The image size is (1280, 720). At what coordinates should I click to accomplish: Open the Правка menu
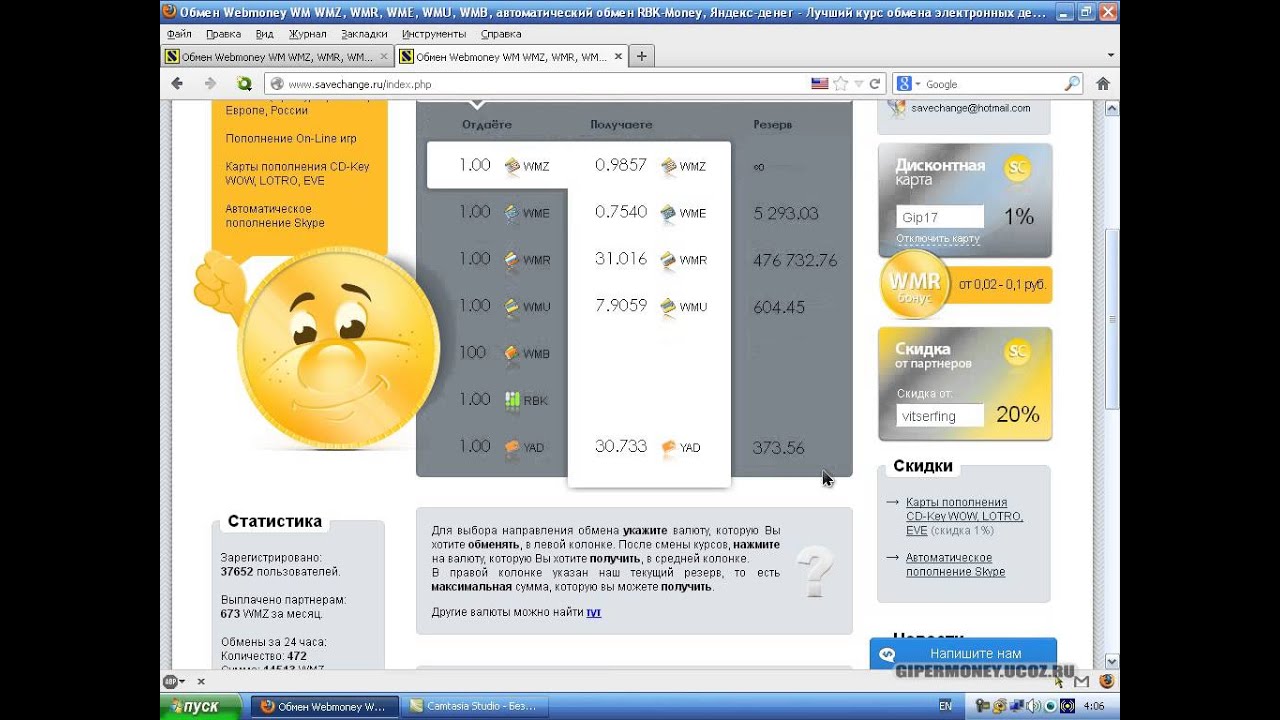[x=223, y=33]
